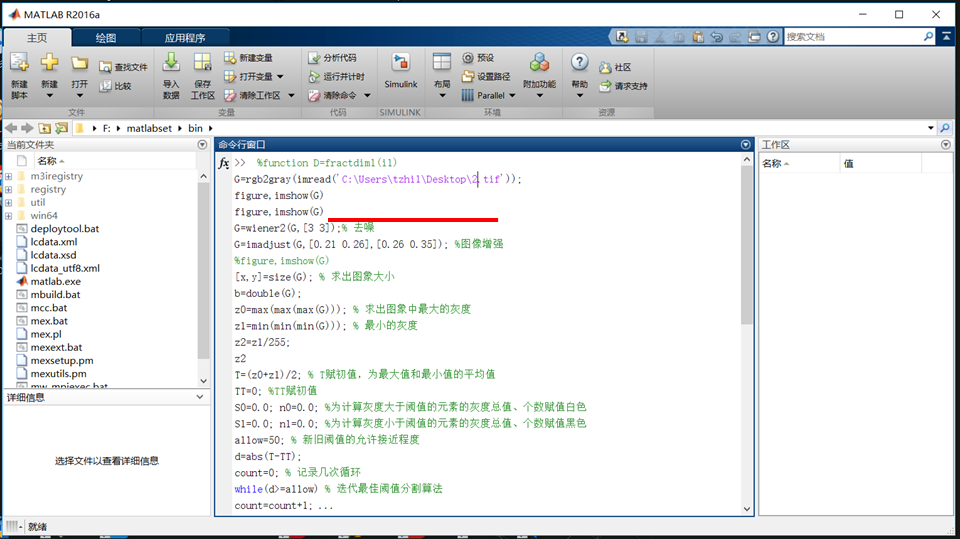The image size is (960, 539).
Task: Click the Set Path (设置路径) icon
Action: 468,76
